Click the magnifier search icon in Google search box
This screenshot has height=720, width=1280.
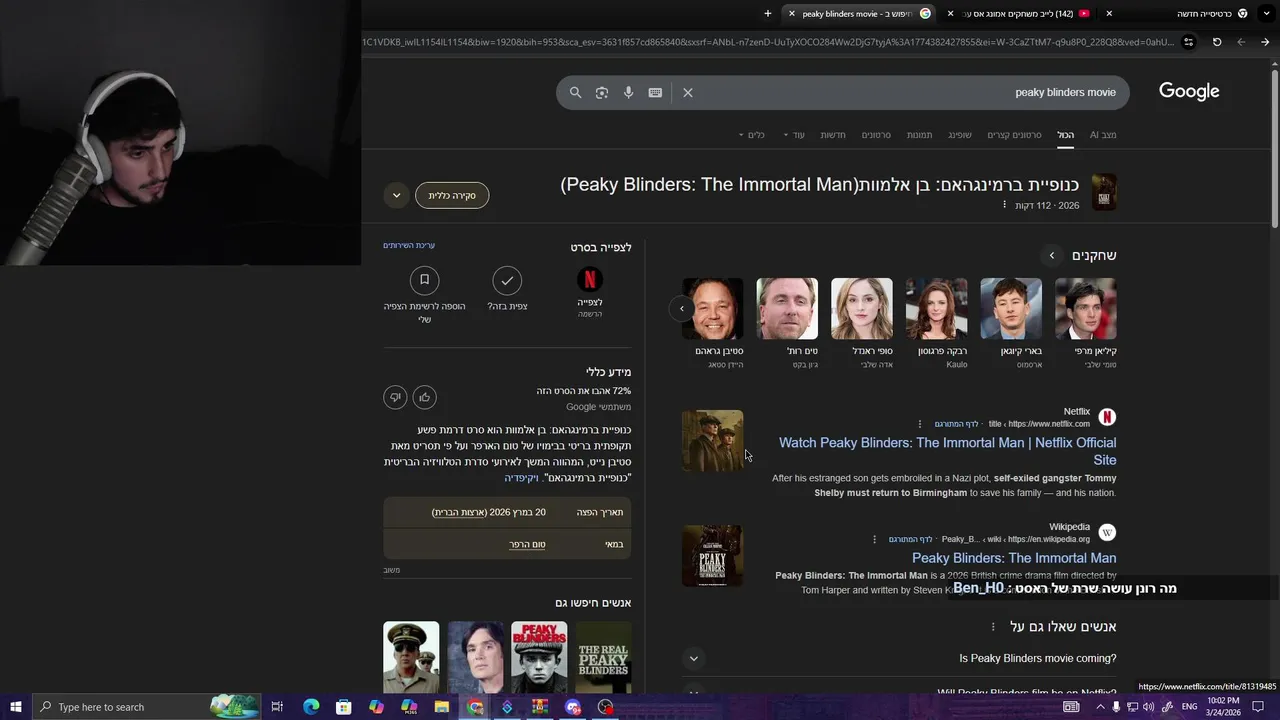pos(575,92)
